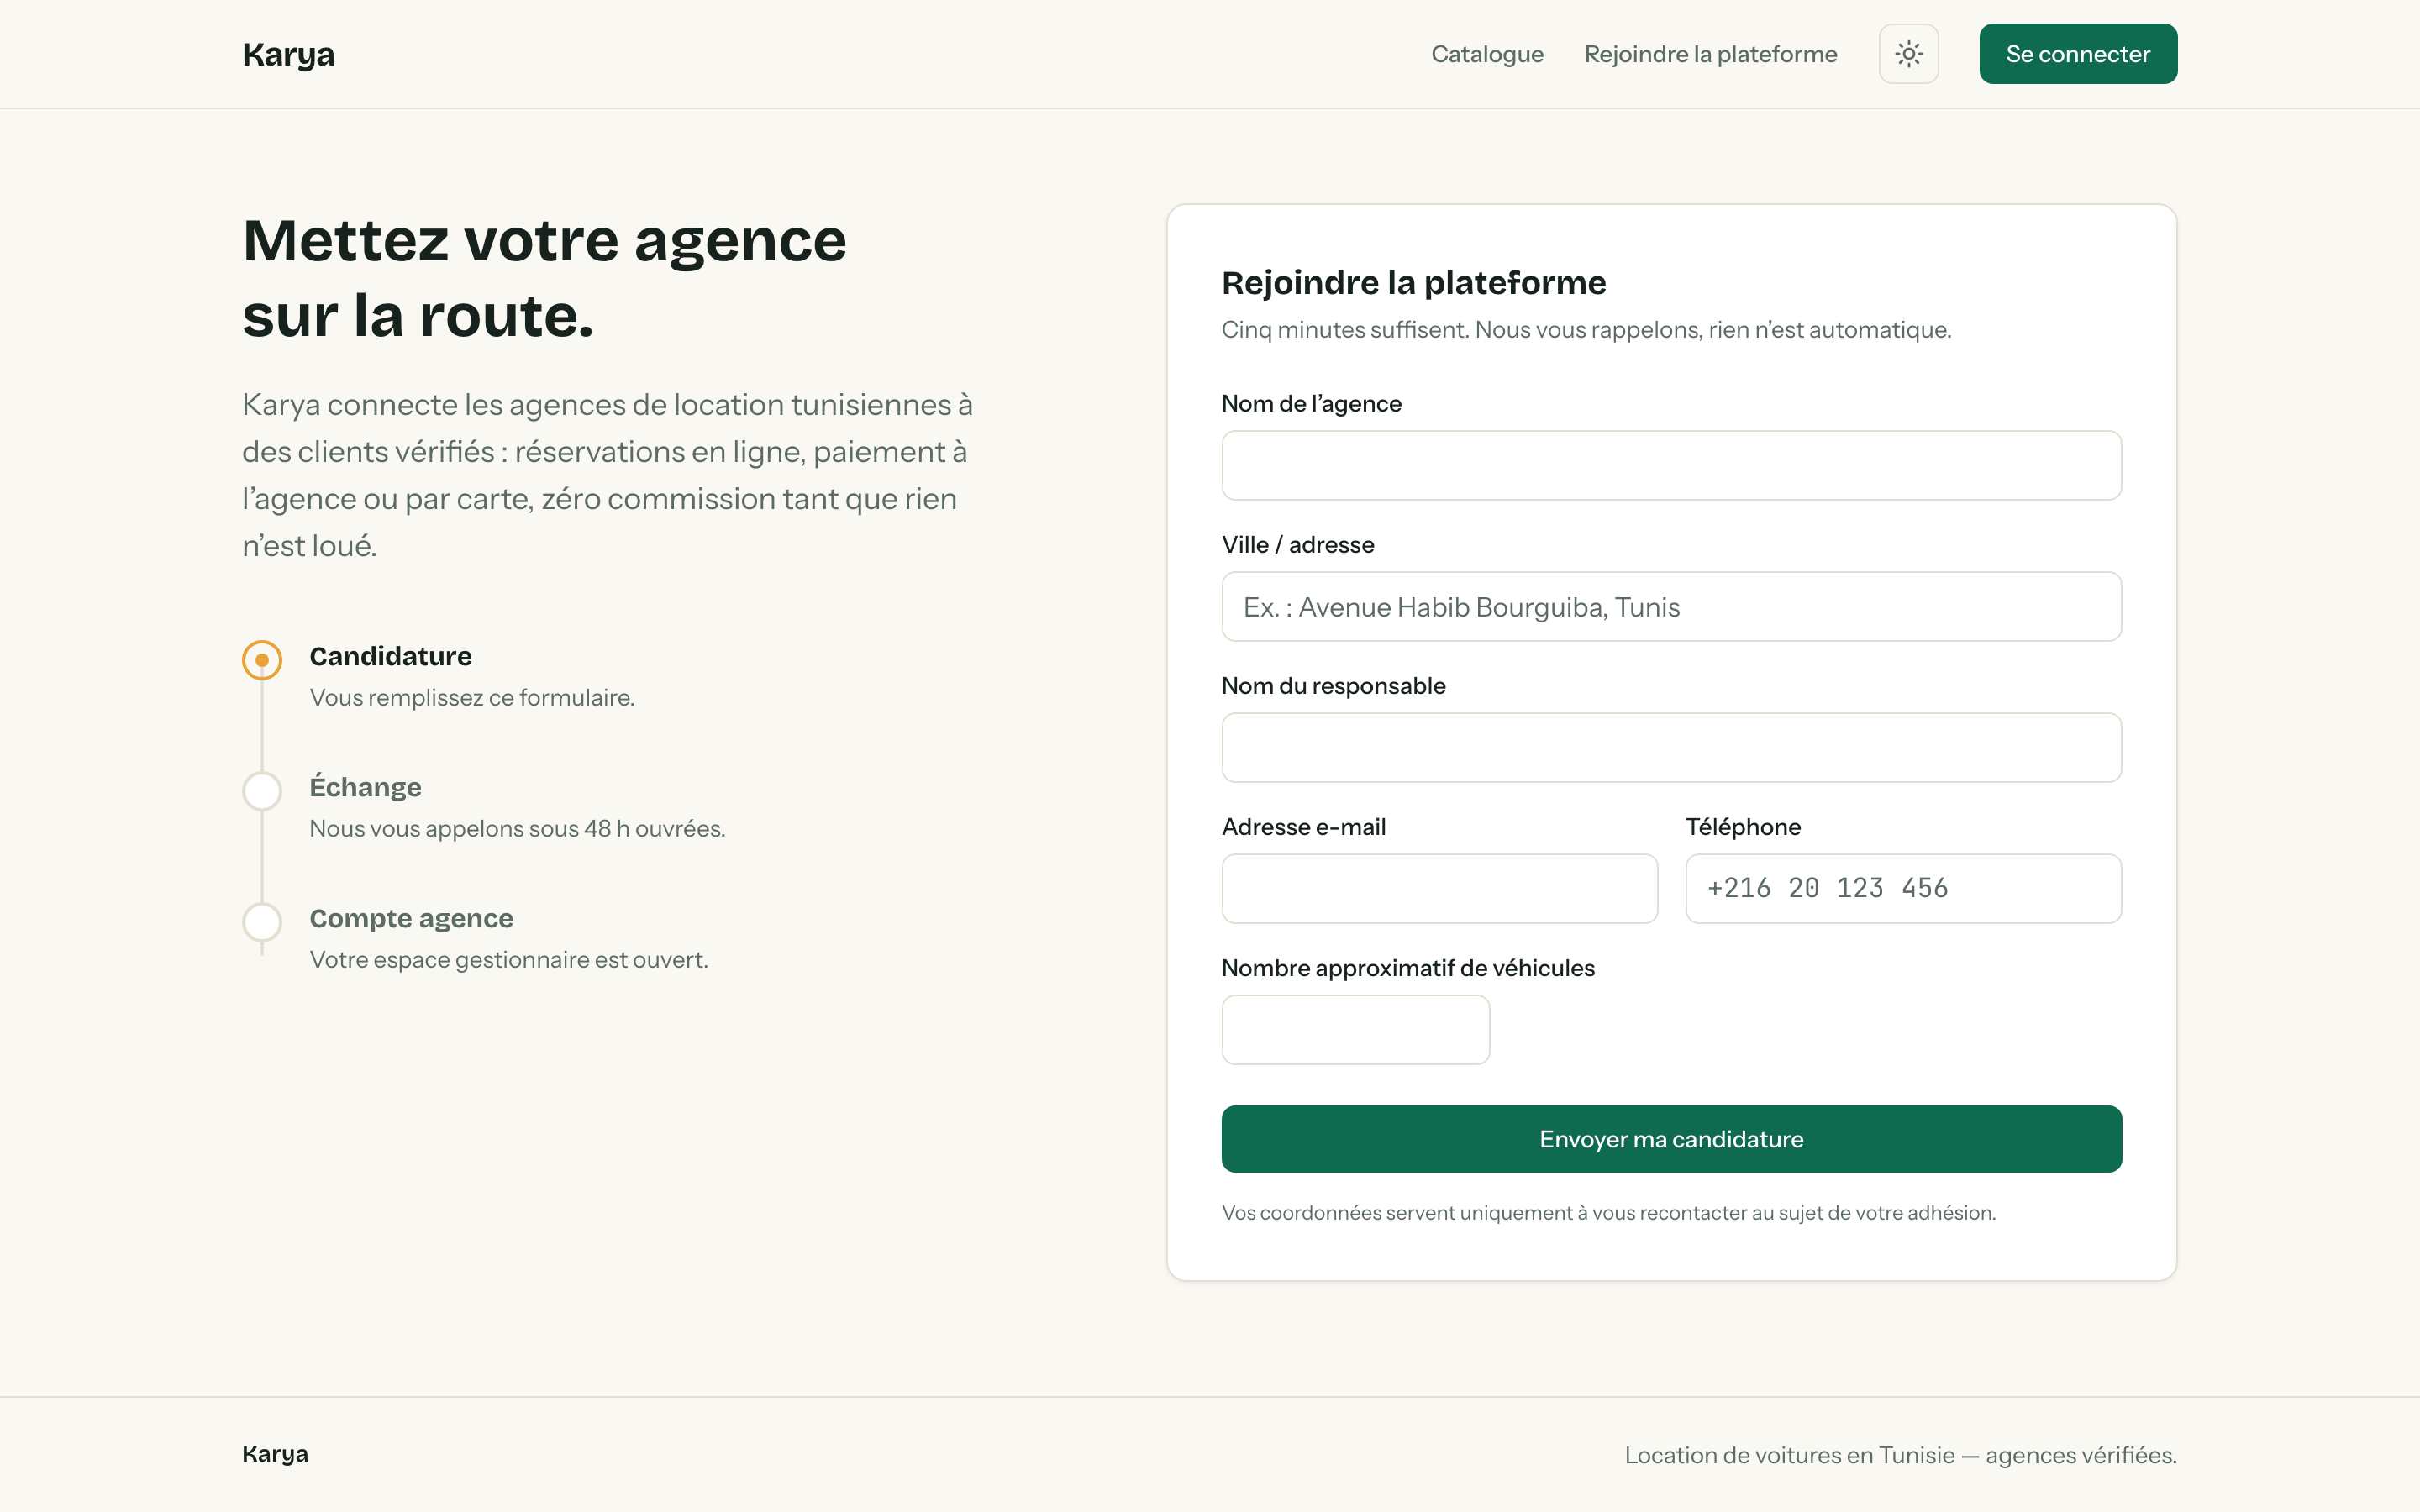2420x1512 pixels.
Task: Click 'Nous vous appelons sous 48 h ouvrées.'
Action: tap(517, 828)
